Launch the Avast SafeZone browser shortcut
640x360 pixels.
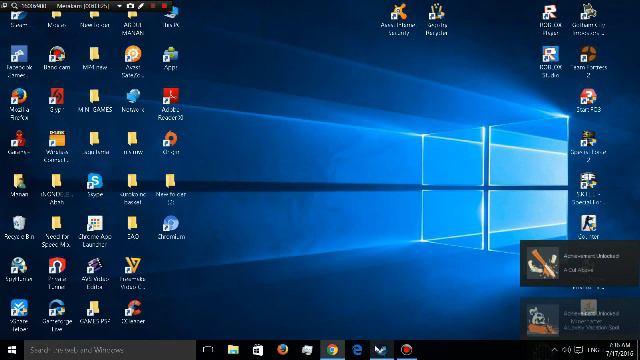pyautogui.click(x=133, y=62)
